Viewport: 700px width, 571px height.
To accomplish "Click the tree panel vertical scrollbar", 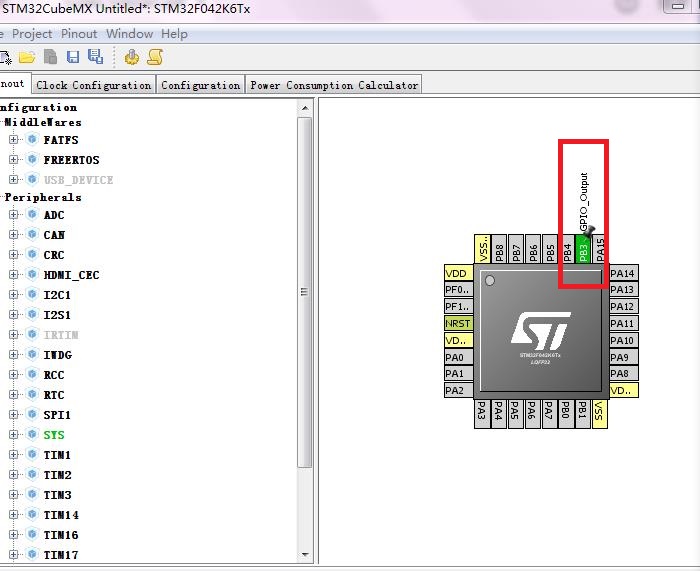I will (305, 292).
